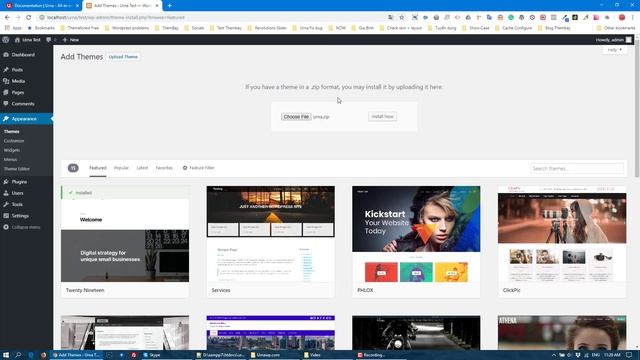
Task: Open a new browser tab
Action: pyautogui.click(x=169, y=6)
